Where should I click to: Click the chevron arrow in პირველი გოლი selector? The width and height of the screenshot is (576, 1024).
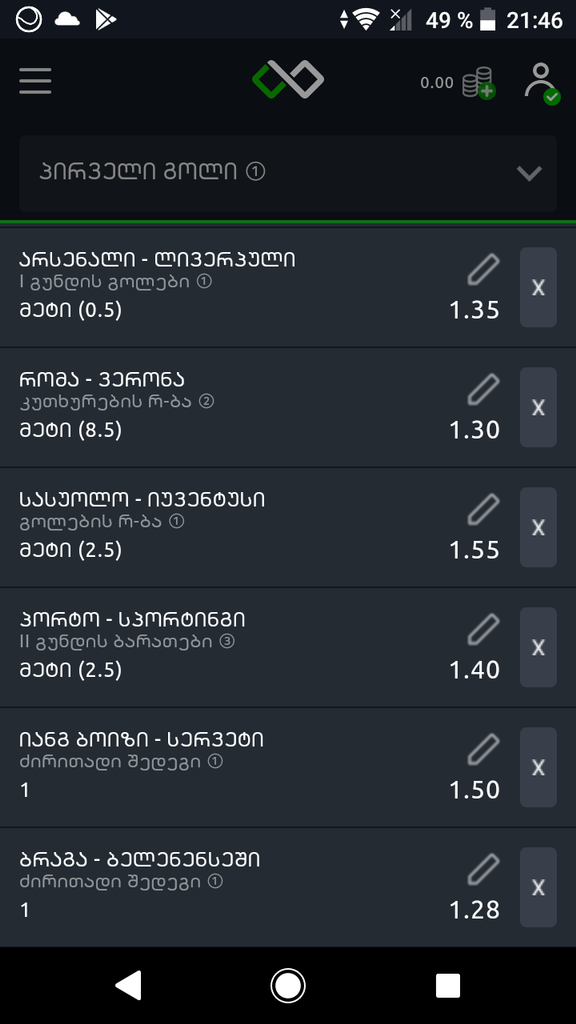pos(529,173)
